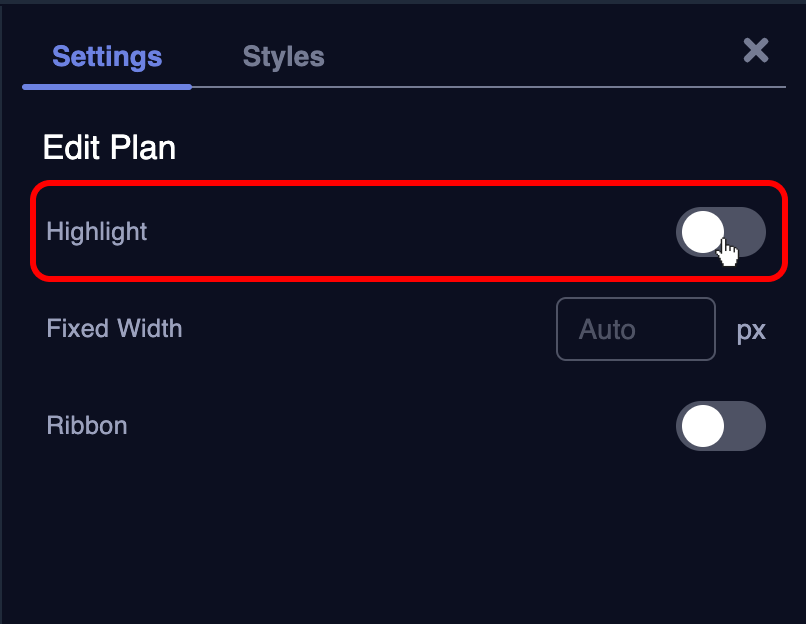
Task: Click inside the red-outlined Highlight row
Action: pos(400,232)
